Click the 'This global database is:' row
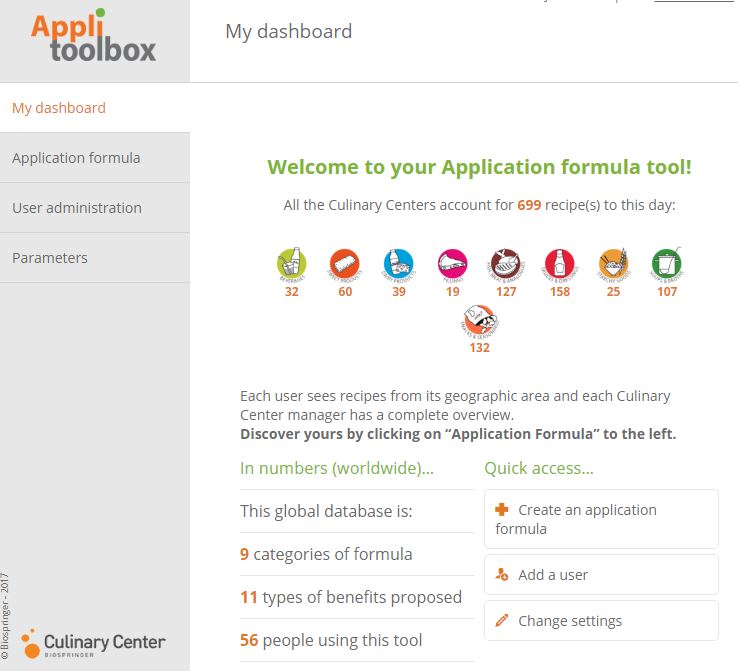 (357, 511)
